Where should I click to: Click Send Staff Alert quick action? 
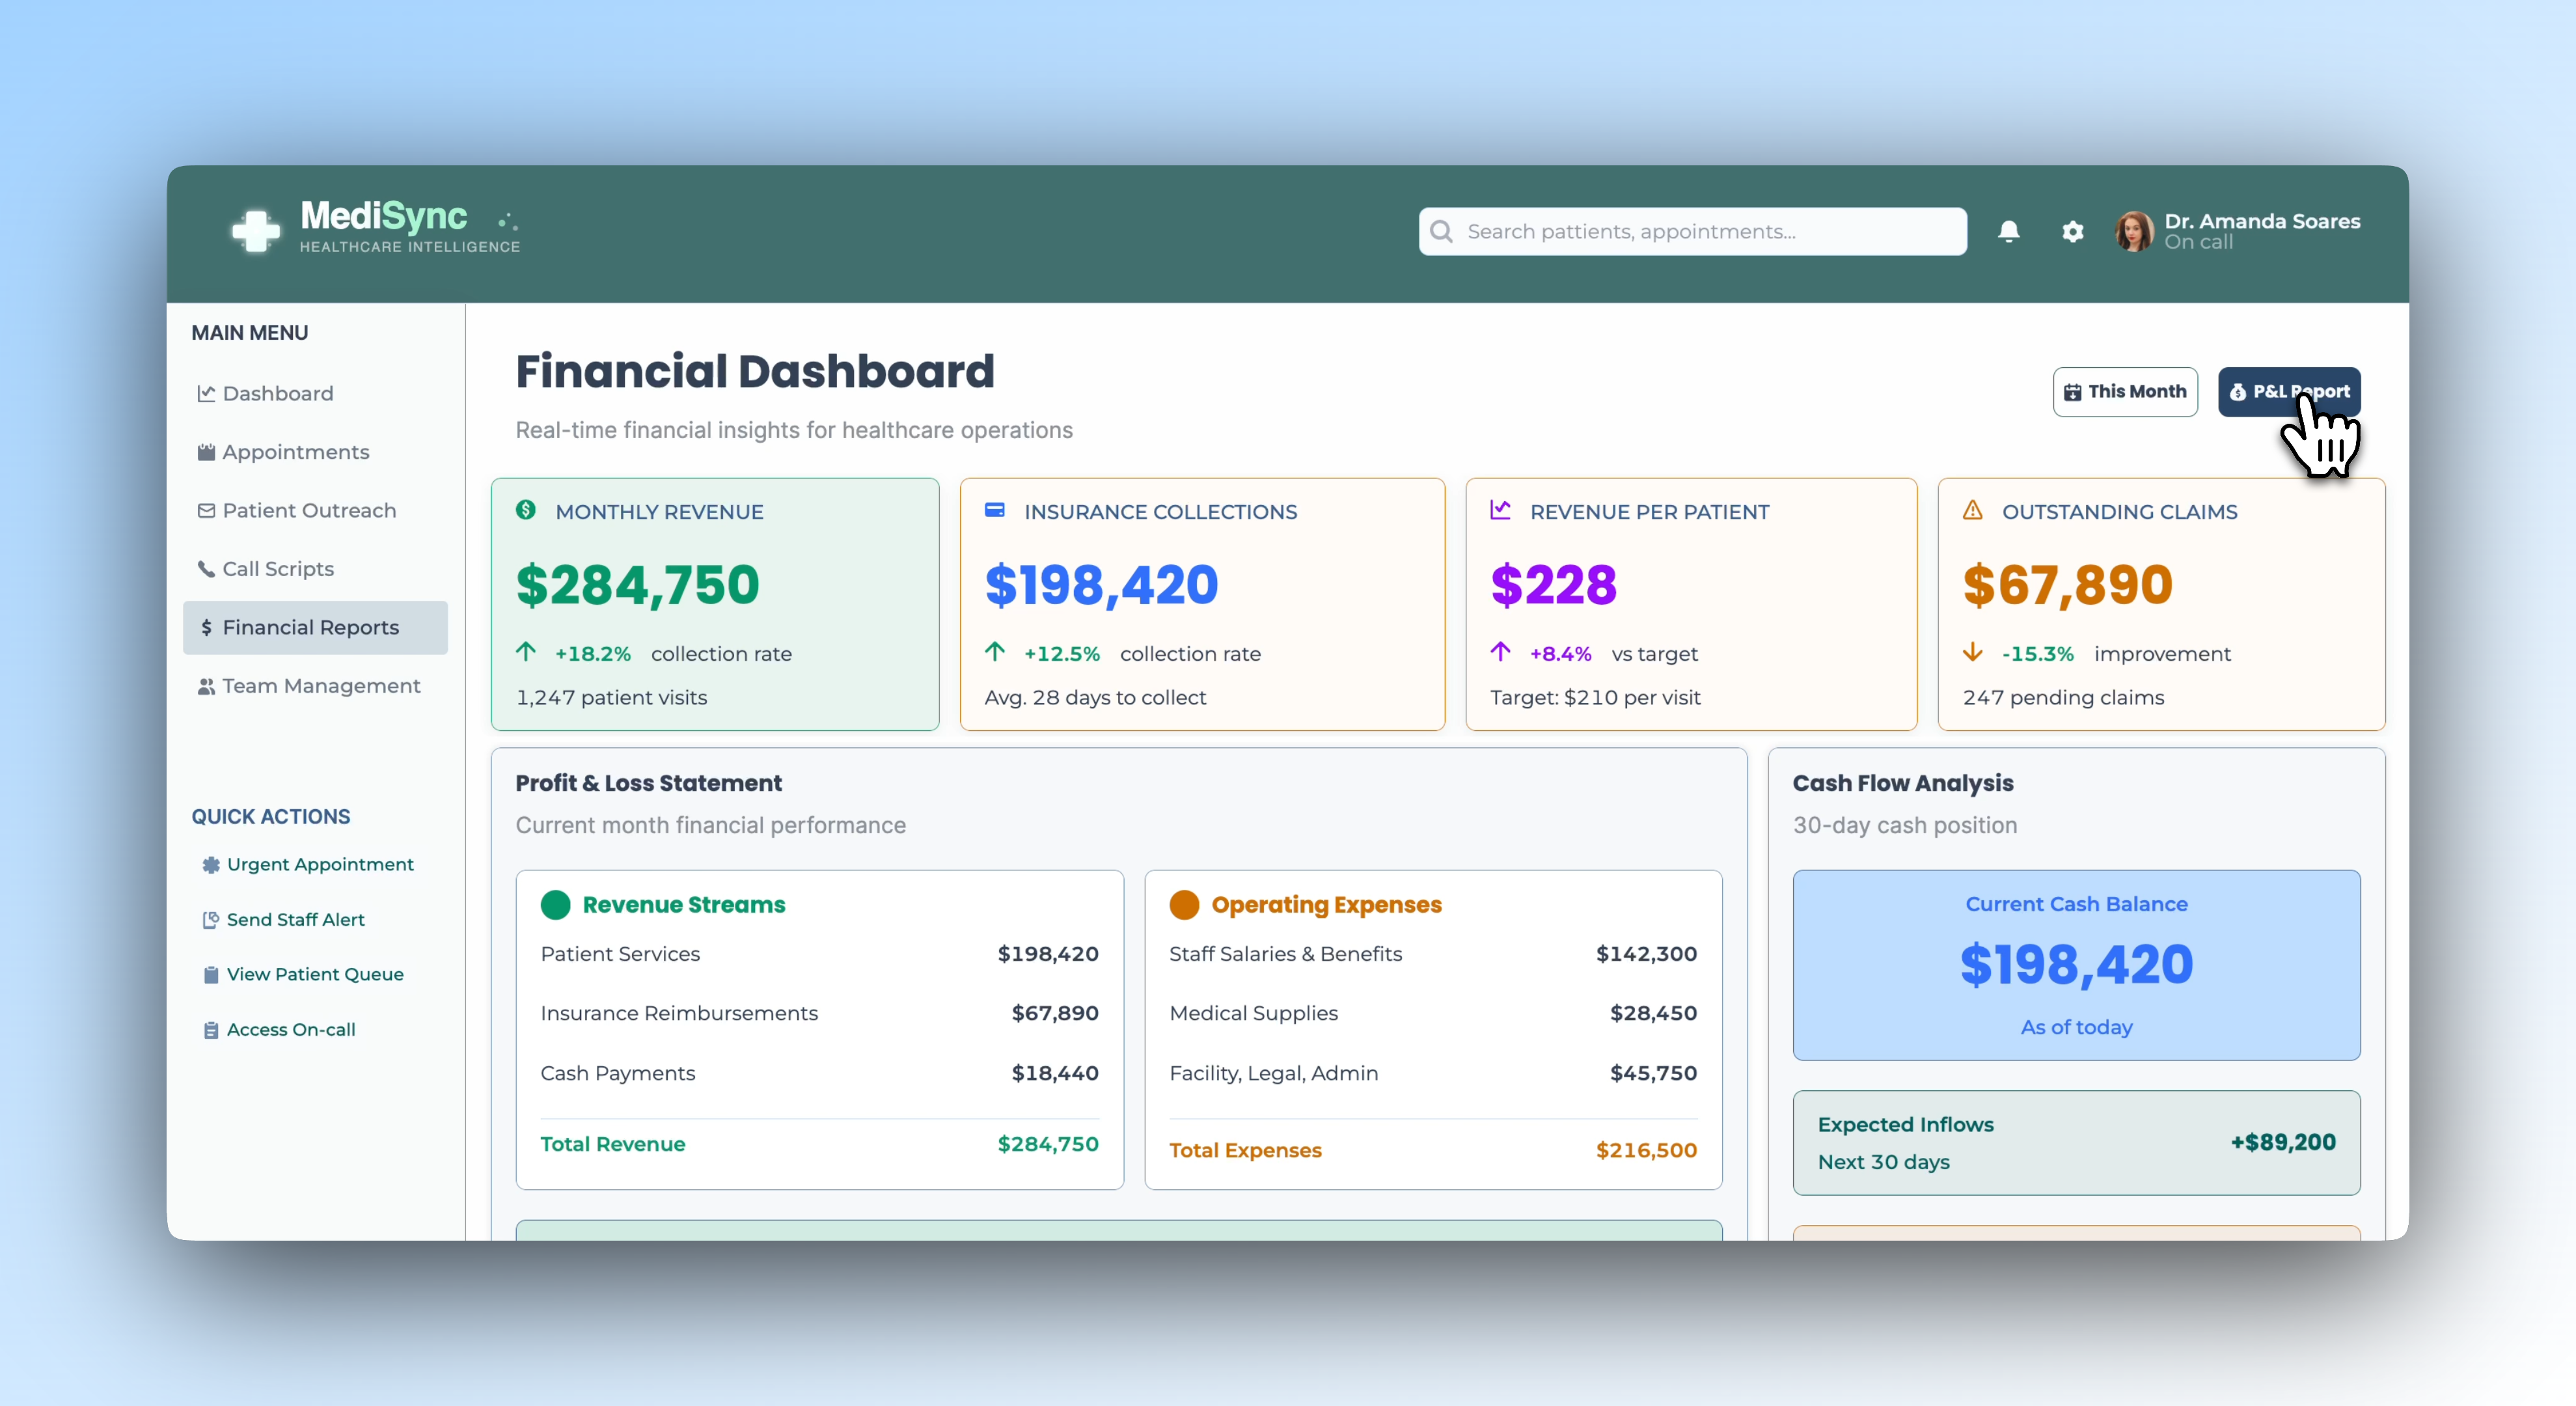tap(295, 919)
